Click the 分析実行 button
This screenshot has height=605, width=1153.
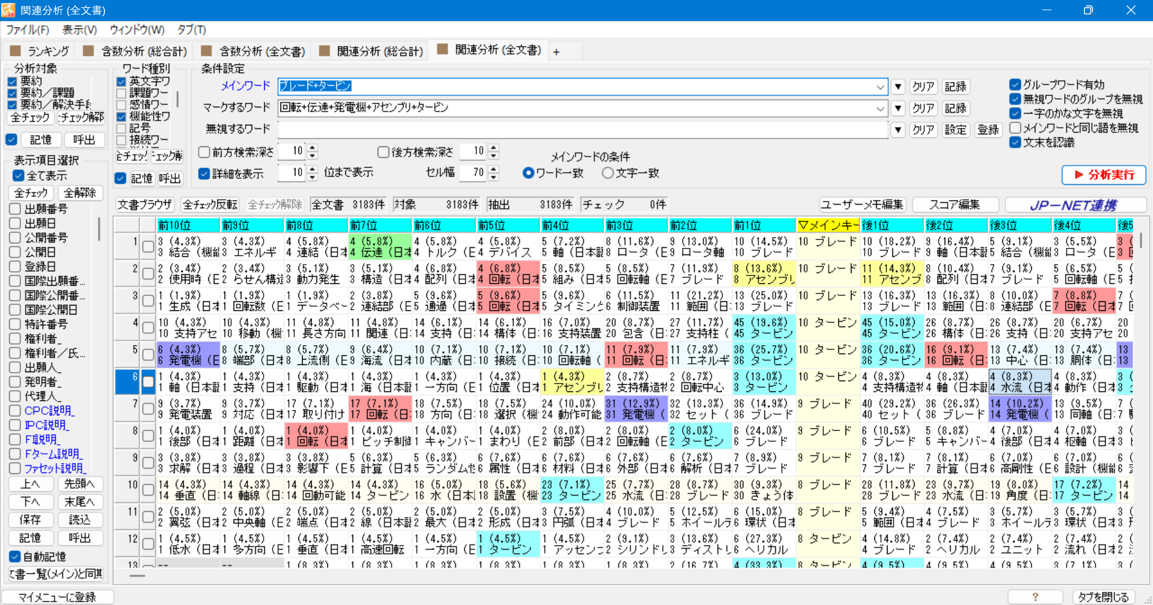click(x=1104, y=175)
